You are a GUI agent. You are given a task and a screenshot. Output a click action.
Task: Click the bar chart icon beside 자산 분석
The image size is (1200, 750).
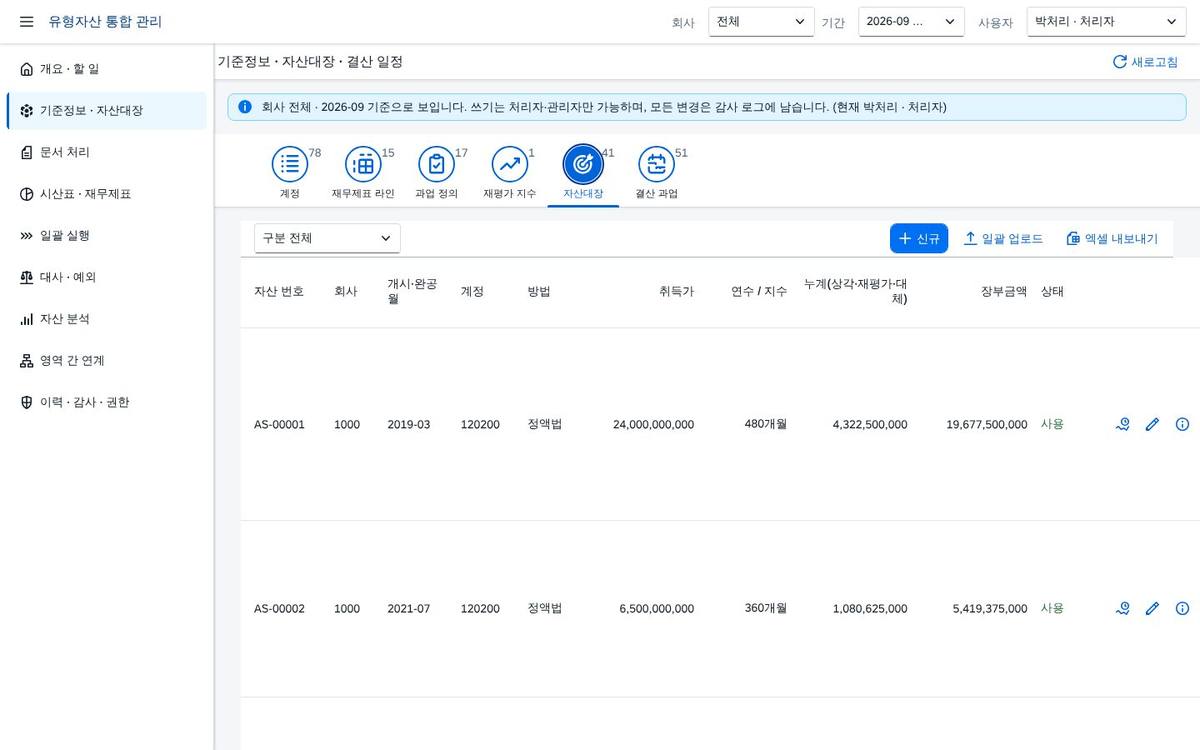pos(27,319)
